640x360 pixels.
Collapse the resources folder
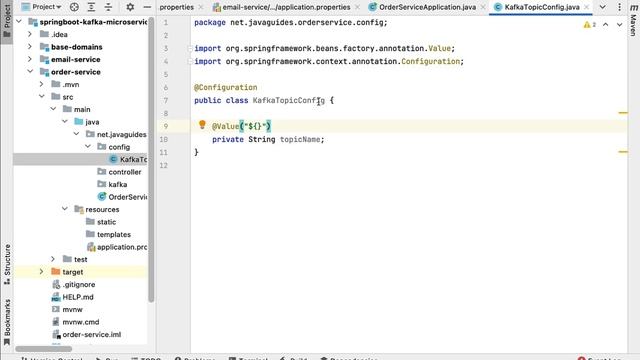point(65,209)
